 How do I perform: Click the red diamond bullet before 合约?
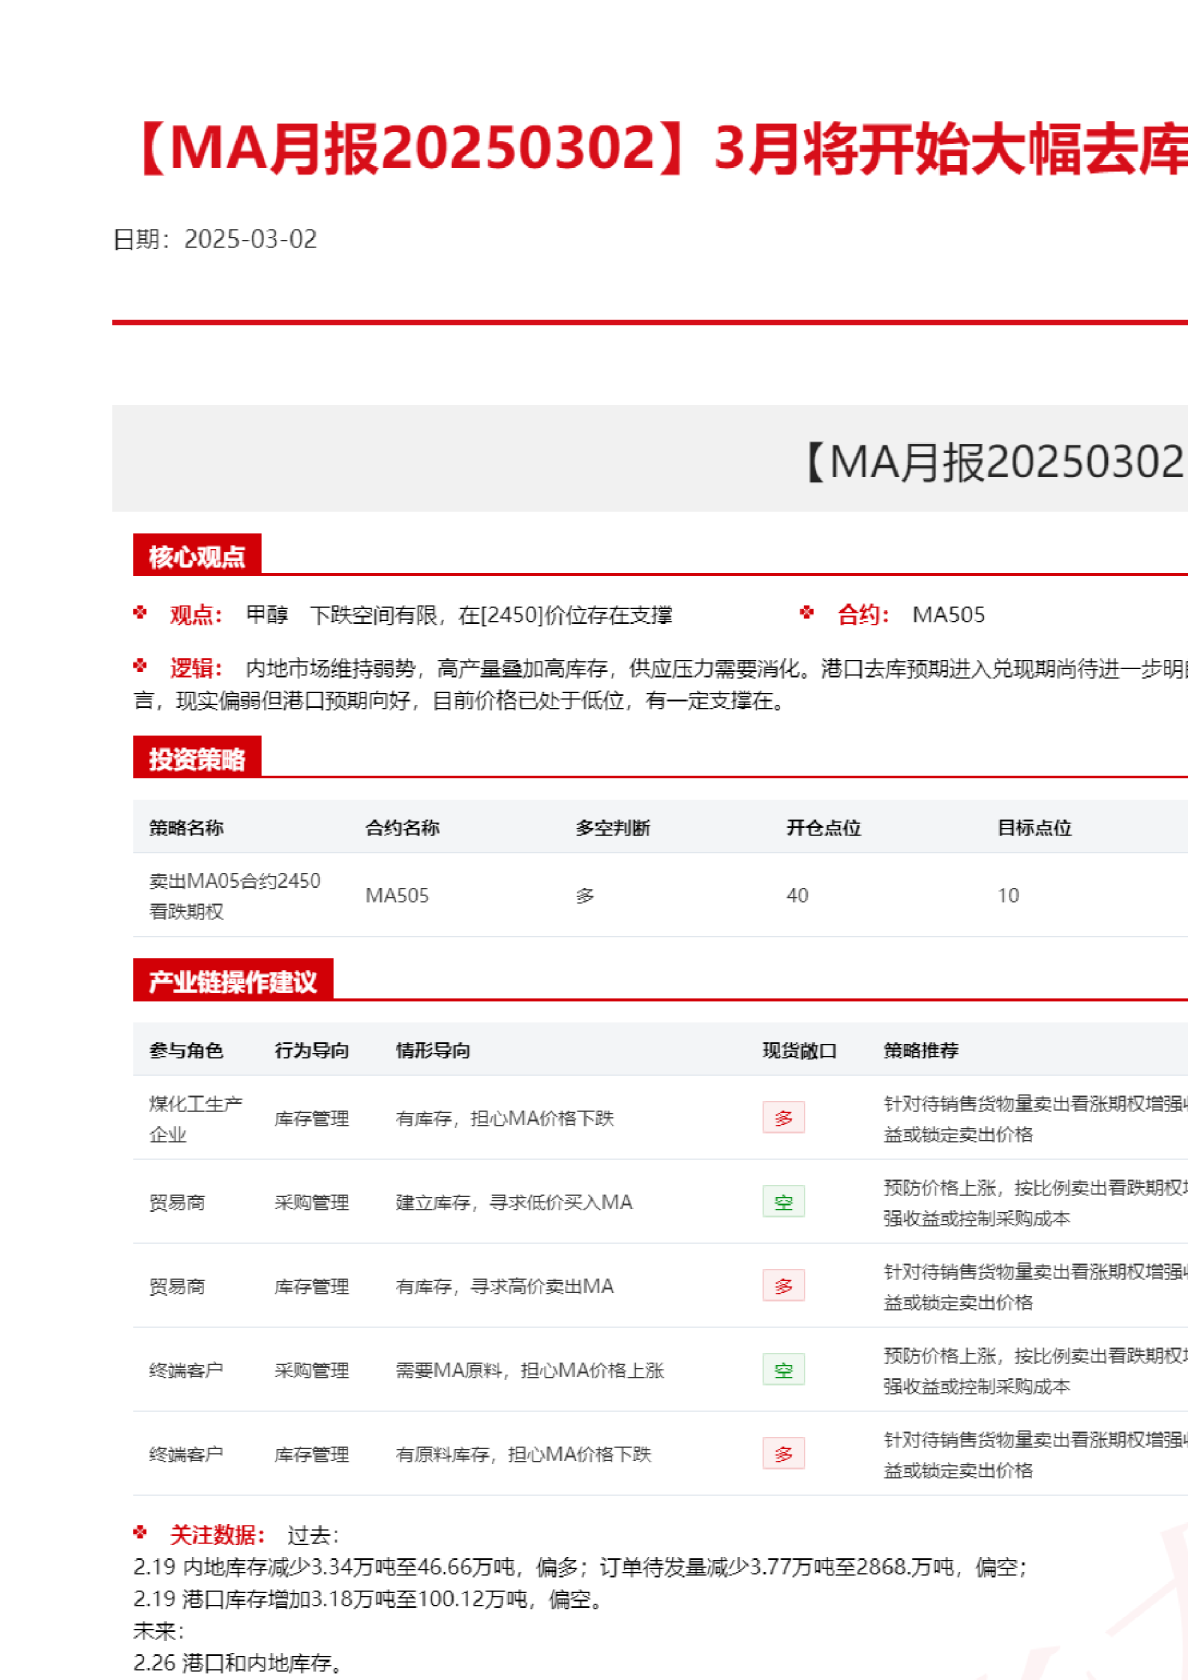click(807, 613)
